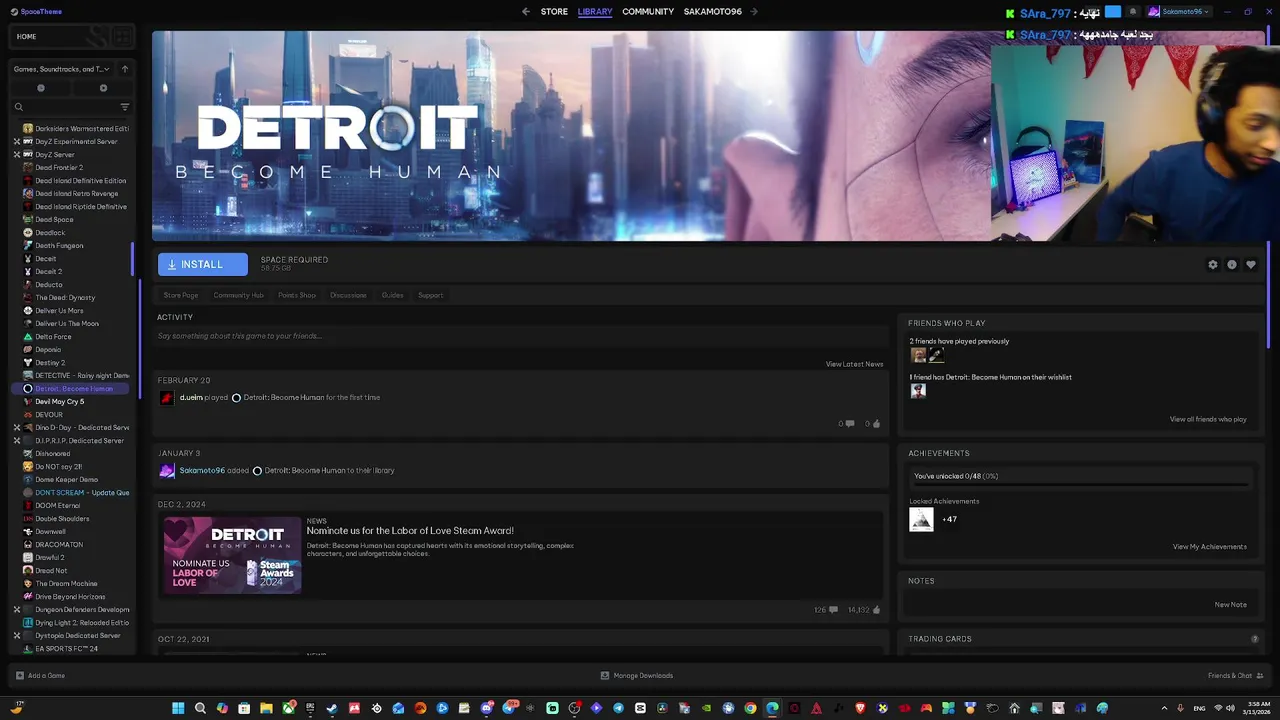The height and width of the screenshot is (720, 1280).
Task: Click View all friends who play
Action: pyautogui.click(x=1208, y=419)
